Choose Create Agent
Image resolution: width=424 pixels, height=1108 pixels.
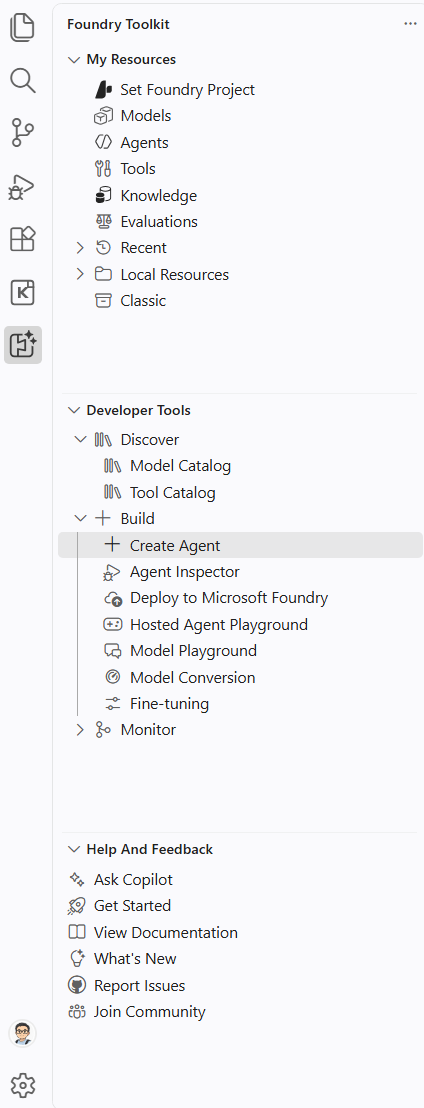[240, 545]
